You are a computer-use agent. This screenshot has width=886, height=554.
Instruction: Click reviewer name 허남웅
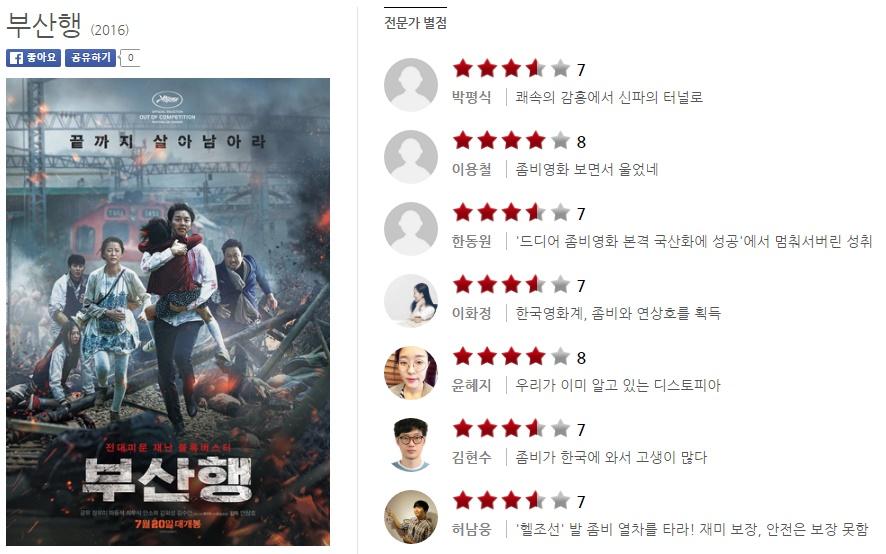pos(471,530)
